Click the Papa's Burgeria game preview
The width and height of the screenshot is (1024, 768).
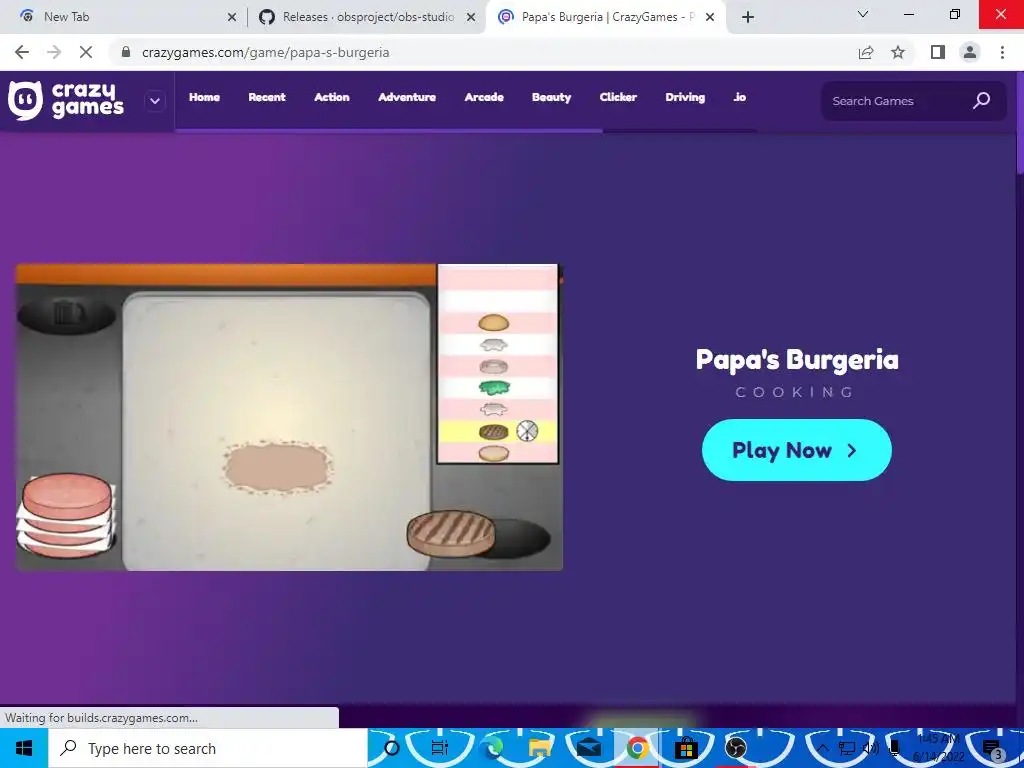pos(289,417)
